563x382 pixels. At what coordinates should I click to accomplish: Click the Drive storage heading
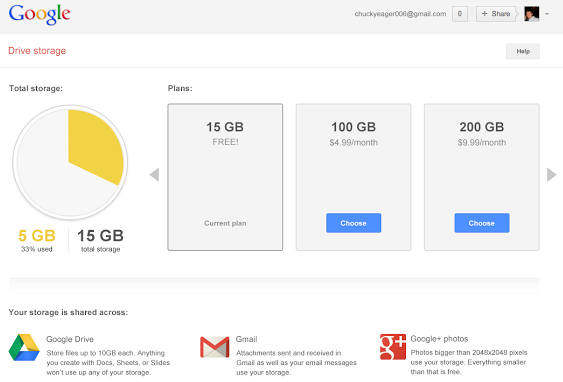click(37, 51)
